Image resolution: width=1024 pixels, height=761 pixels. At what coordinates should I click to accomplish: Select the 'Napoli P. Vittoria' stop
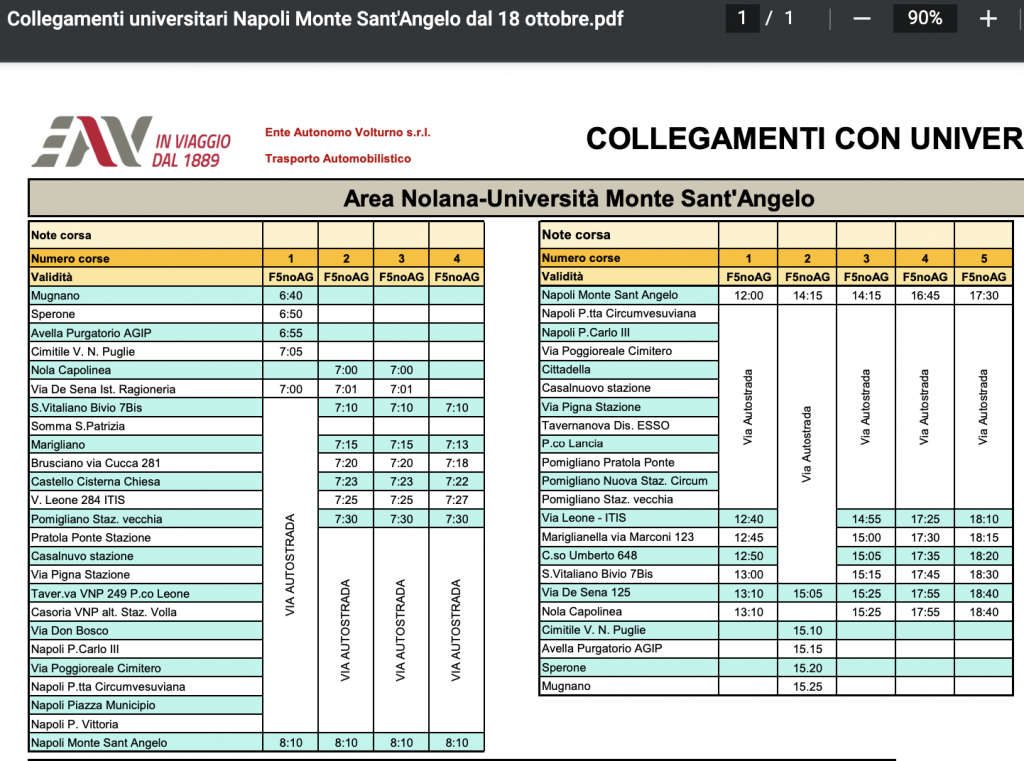(74, 724)
